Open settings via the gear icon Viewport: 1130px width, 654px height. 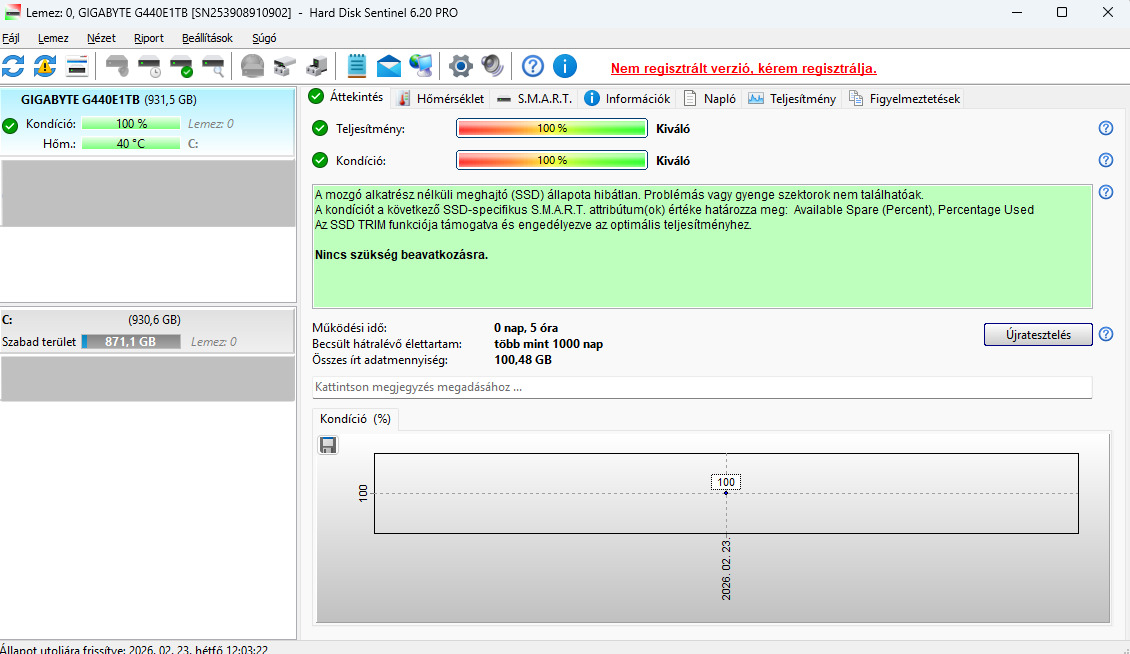click(x=461, y=66)
